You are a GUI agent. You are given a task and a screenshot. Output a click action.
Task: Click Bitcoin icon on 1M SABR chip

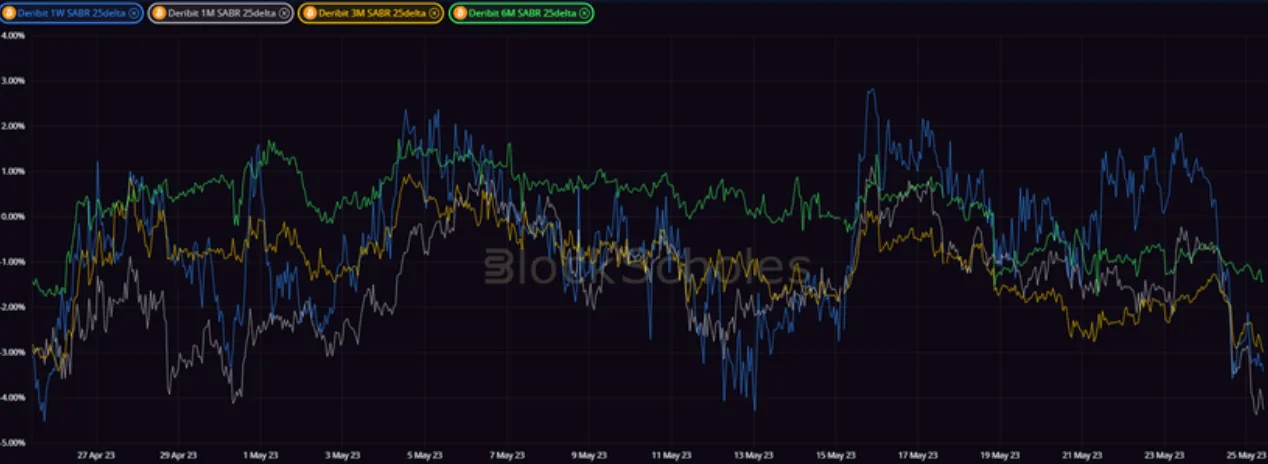(x=159, y=13)
